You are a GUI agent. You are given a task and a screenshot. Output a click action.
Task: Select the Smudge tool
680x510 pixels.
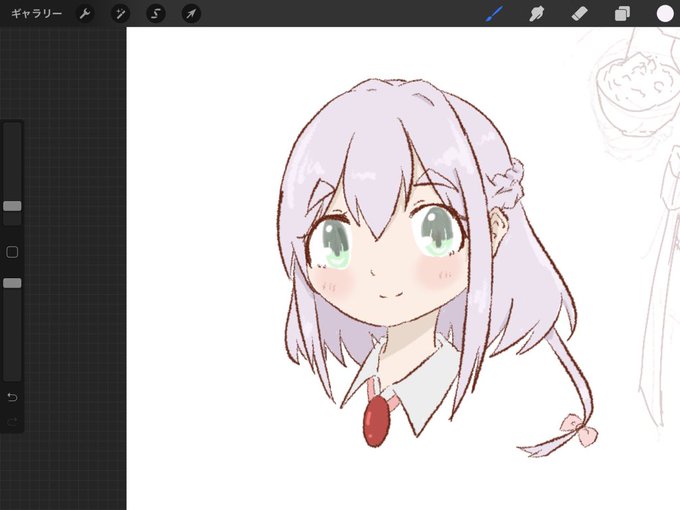(537, 14)
